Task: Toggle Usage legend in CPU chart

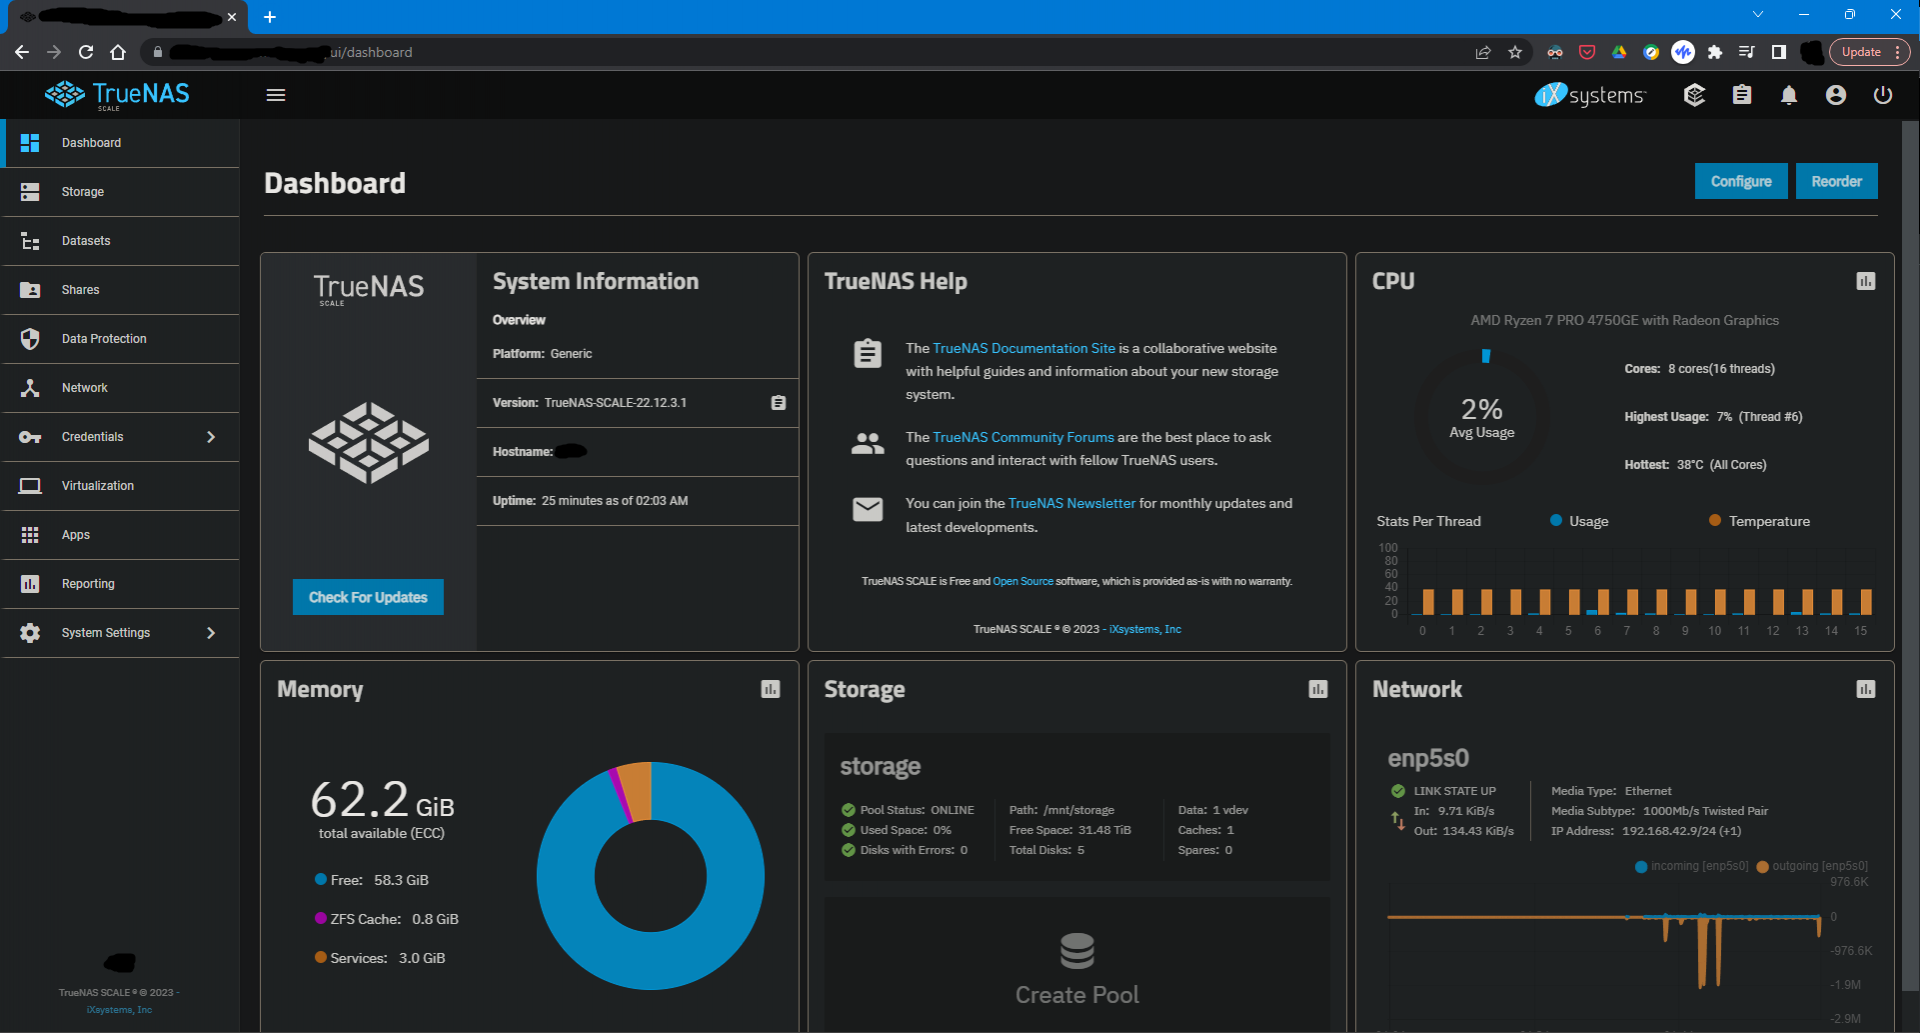Action: 1579,521
